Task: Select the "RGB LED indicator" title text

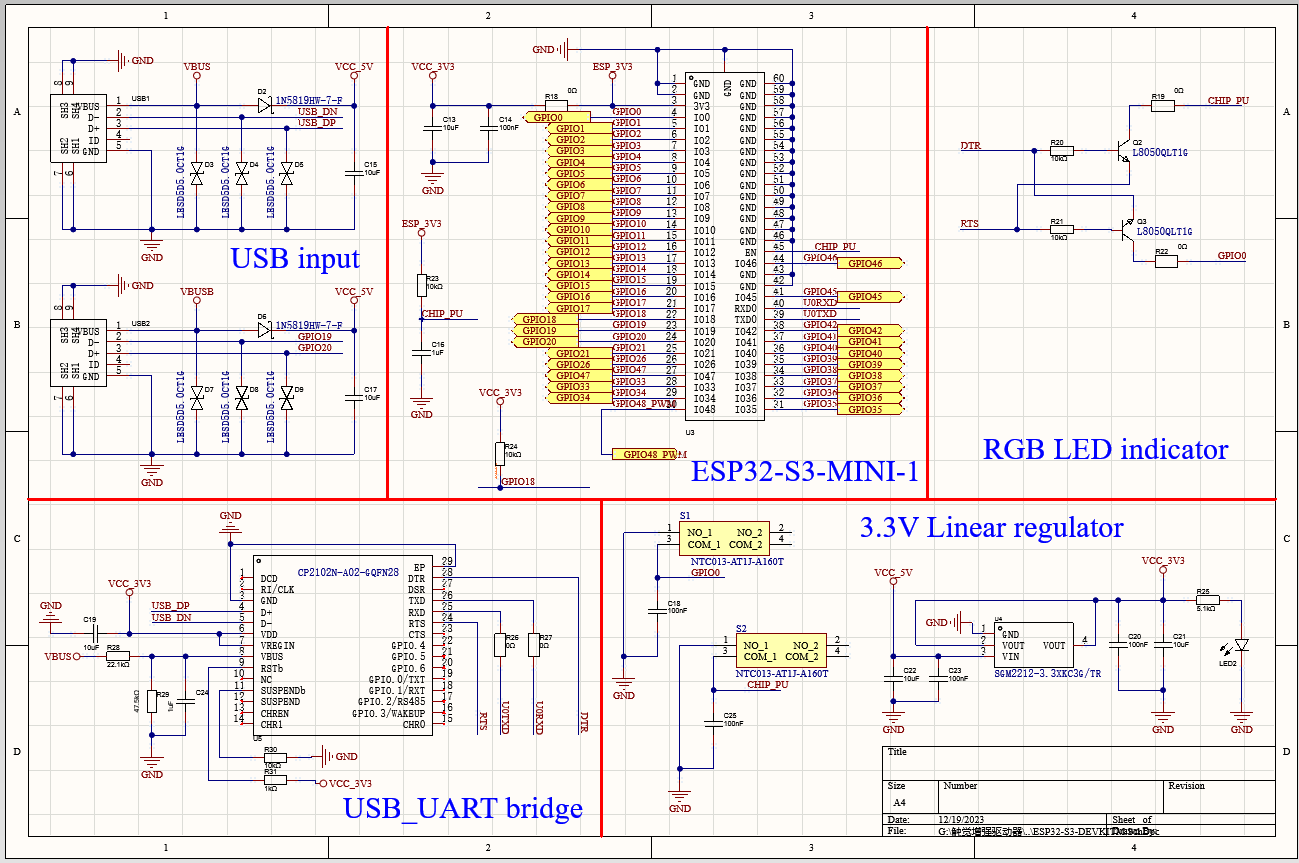Action: [1105, 449]
